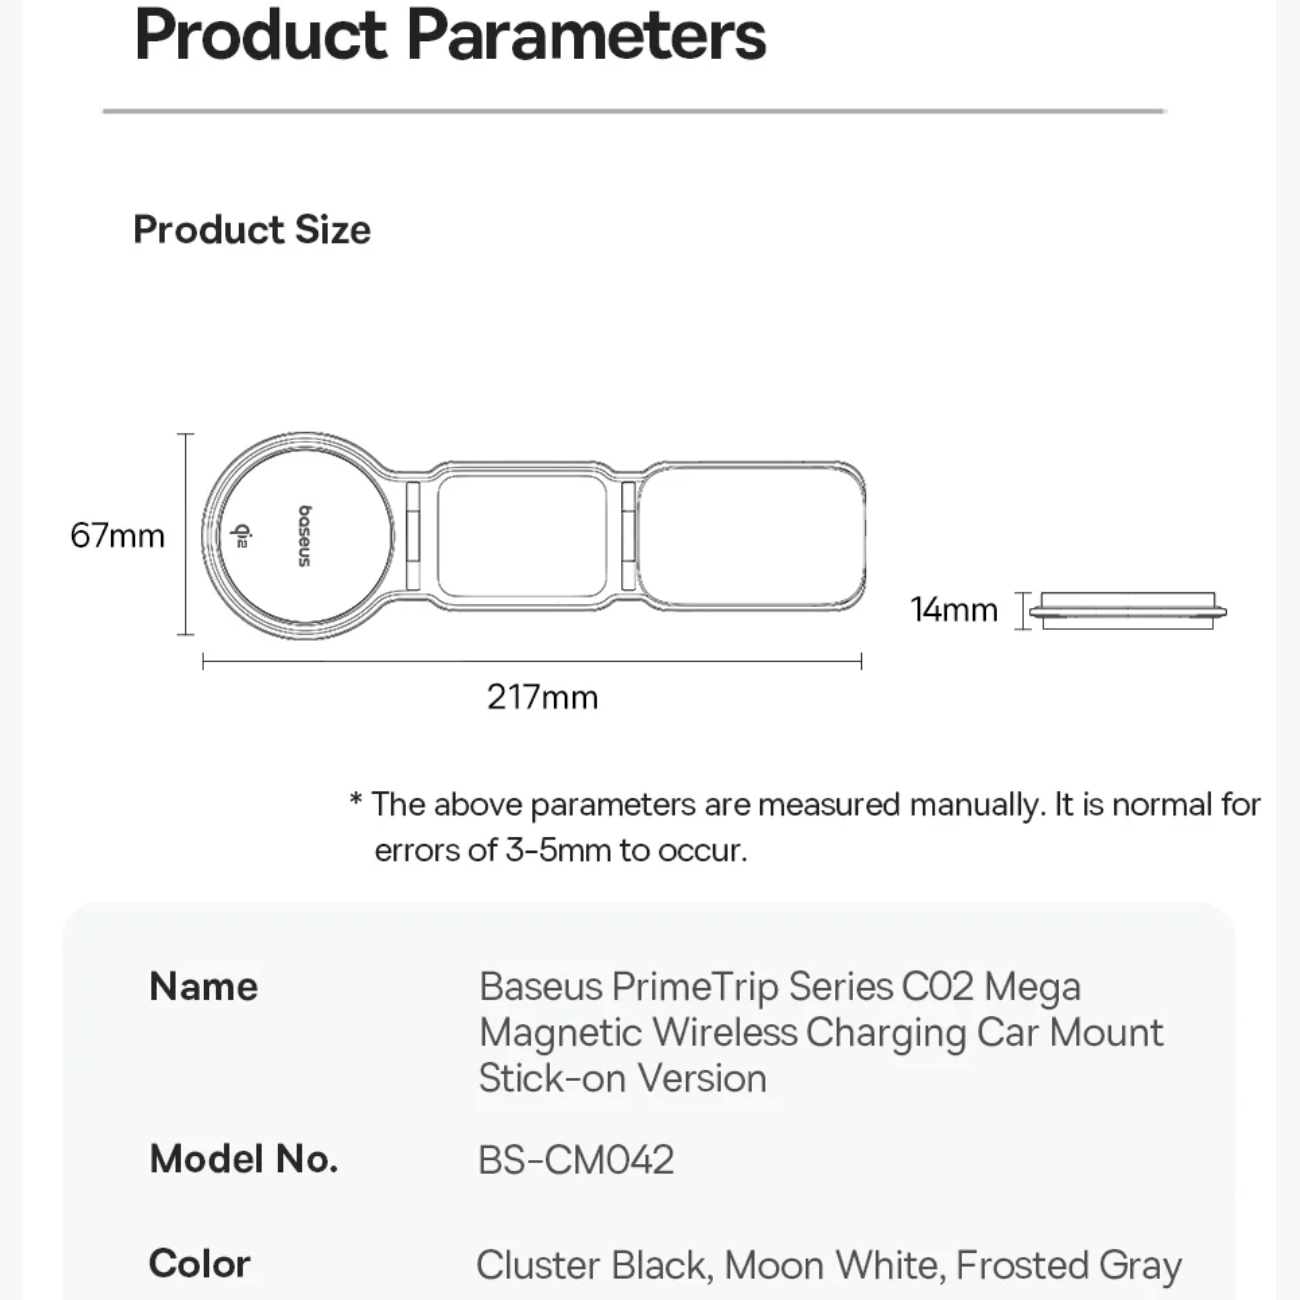This screenshot has width=1300, height=1300.
Task: Click the Color field label
Action: coord(199,1264)
